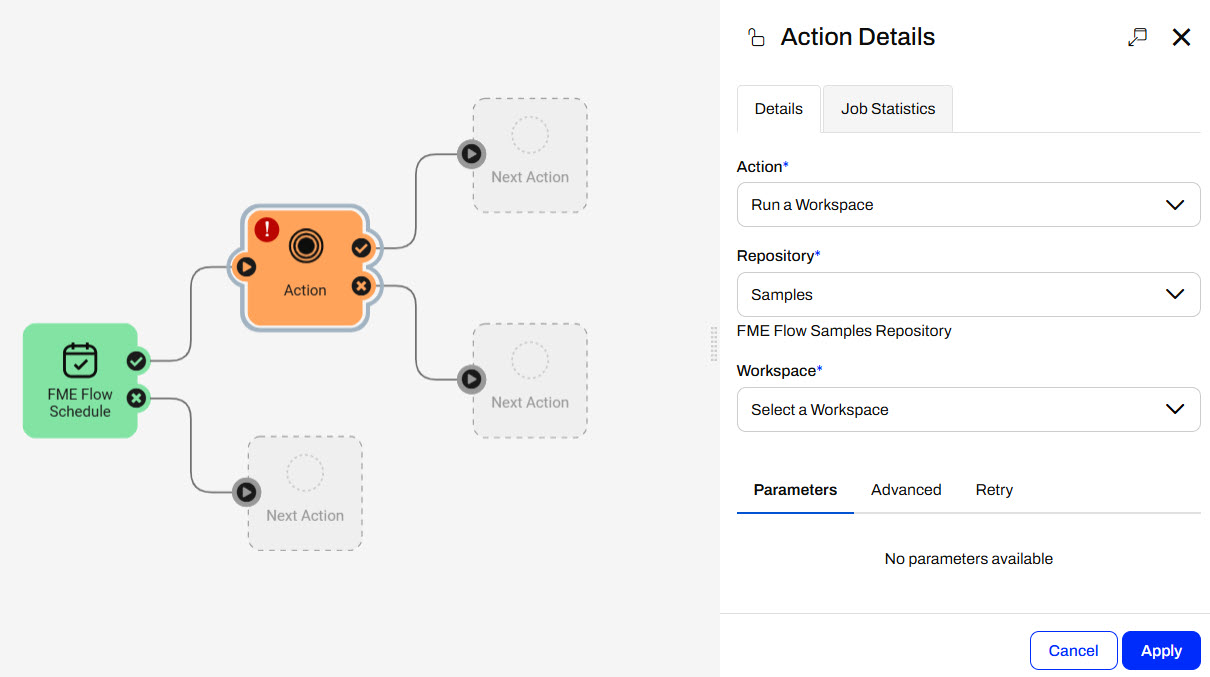Open the Select a Workspace dropdown
Viewport: 1210px width, 677px height.
click(x=968, y=410)
